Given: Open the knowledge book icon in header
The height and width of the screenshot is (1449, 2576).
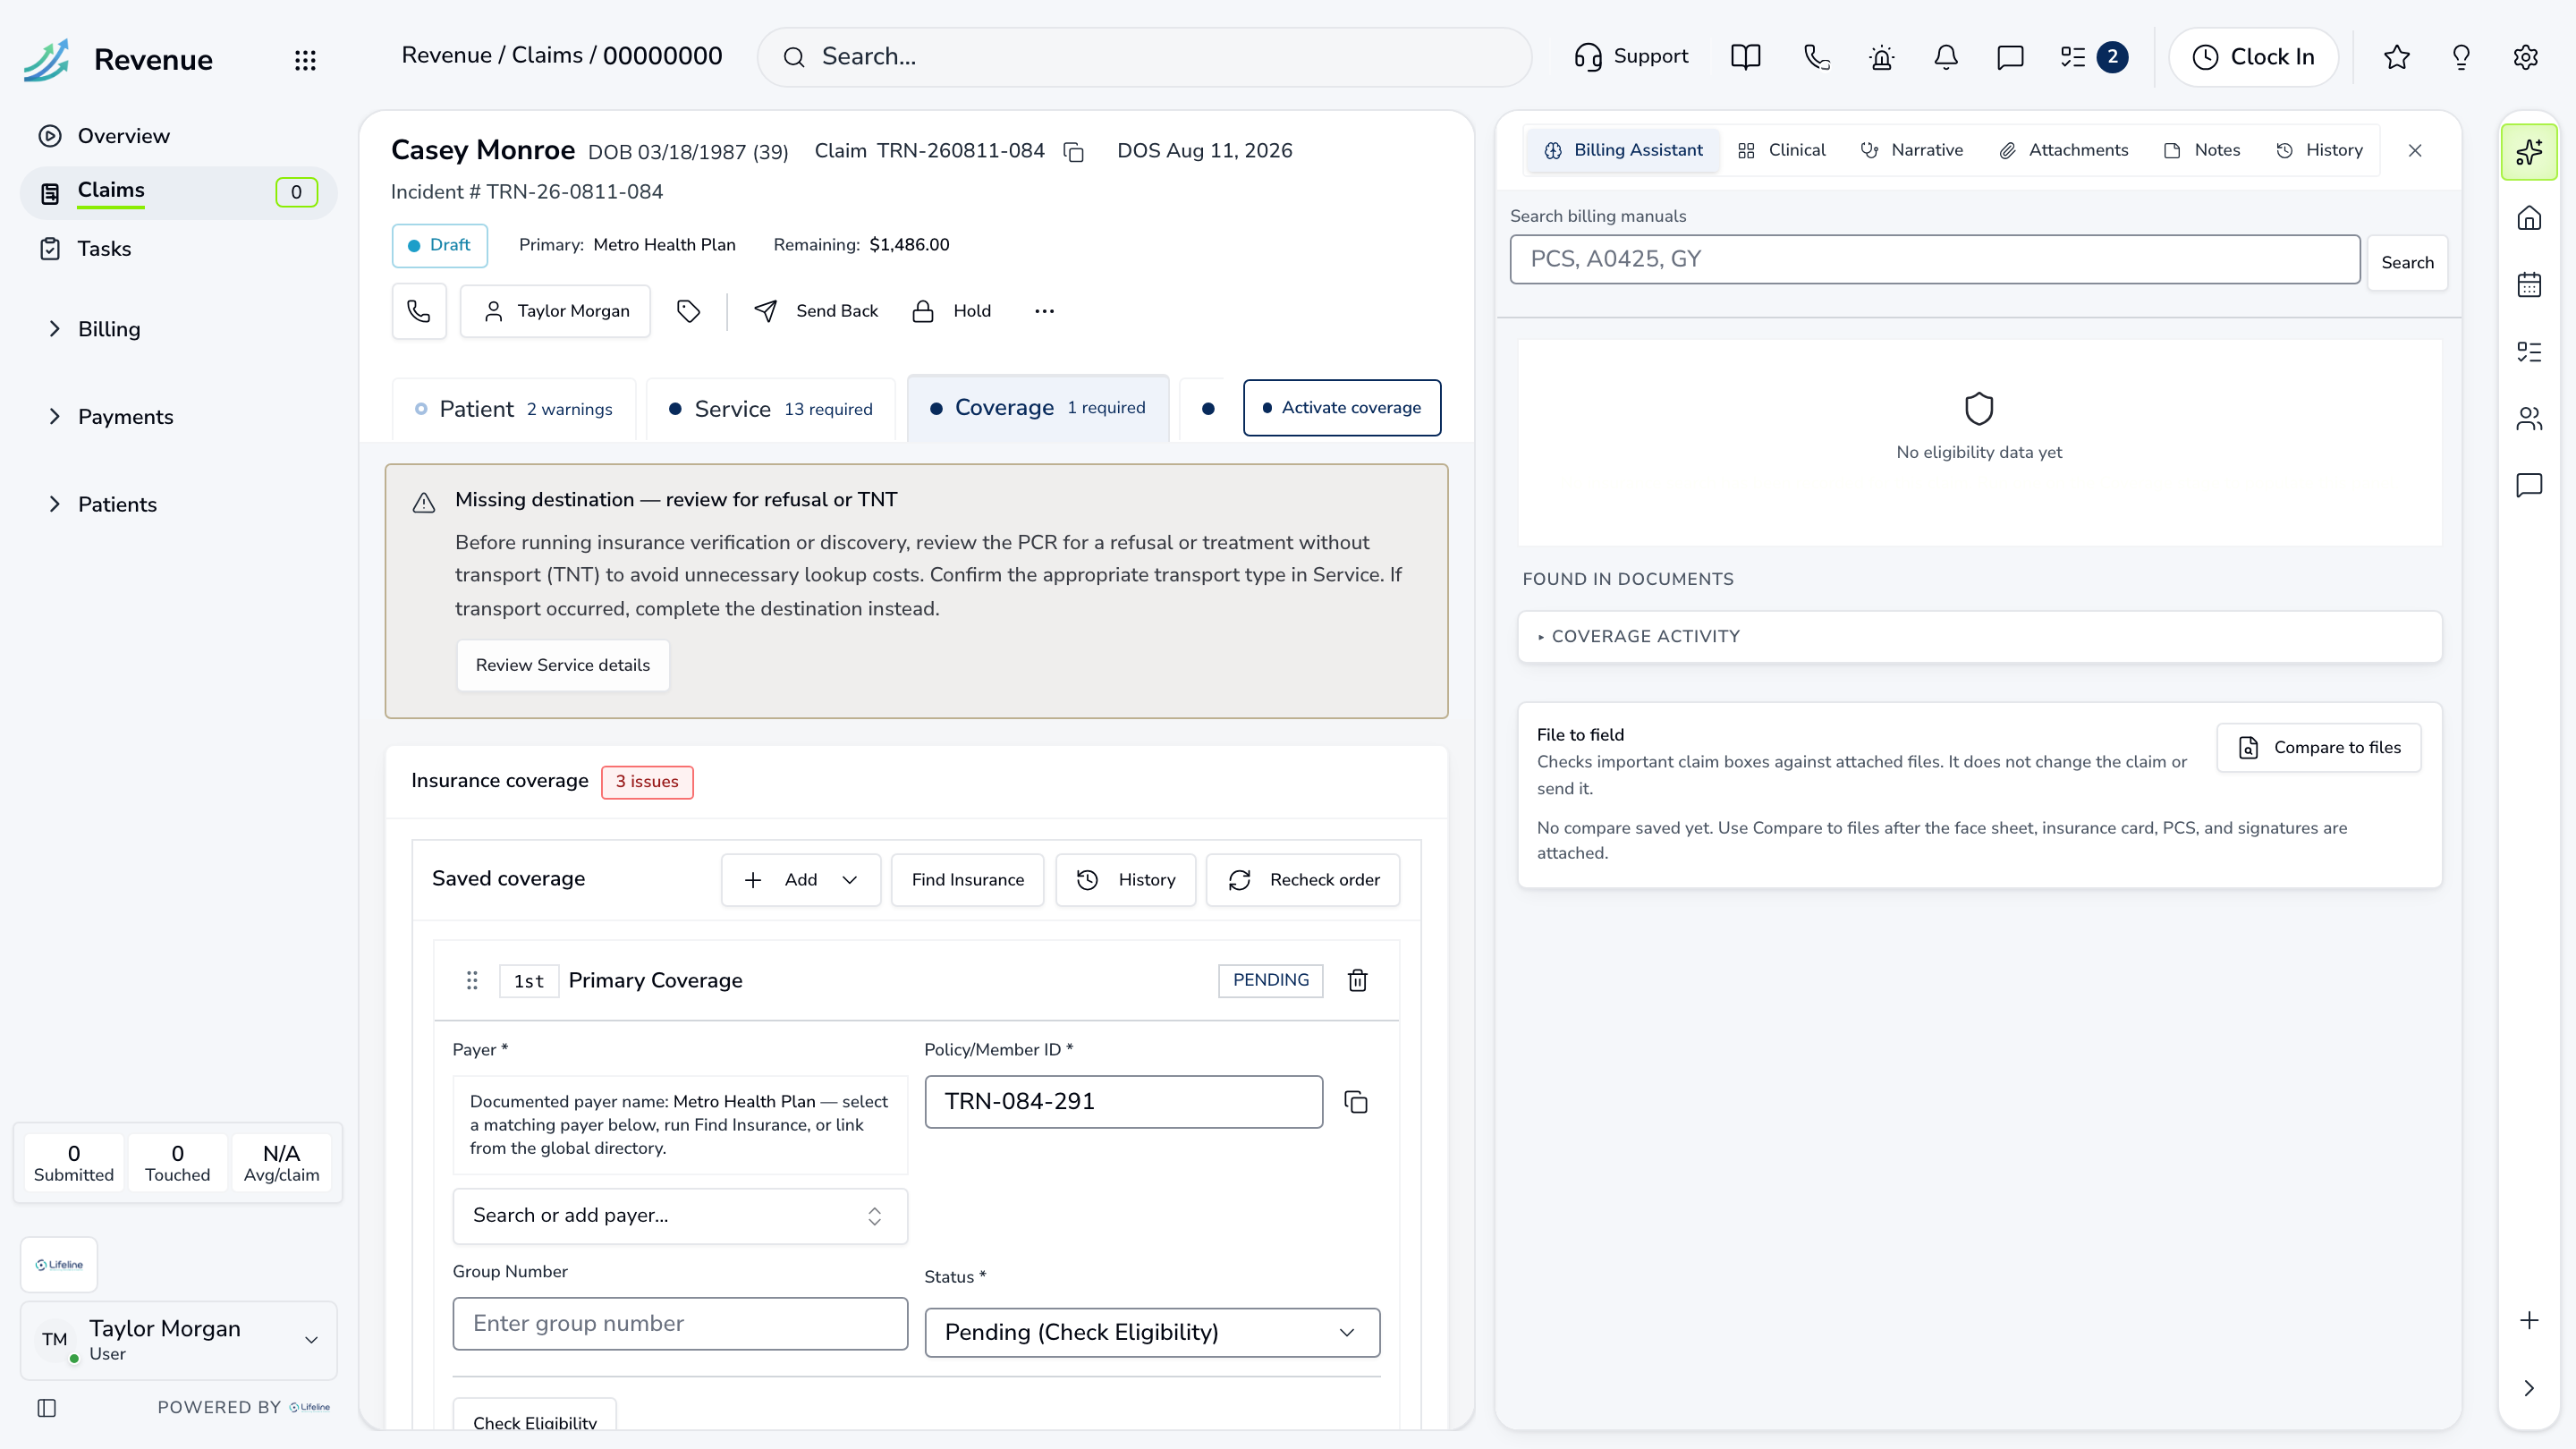Looking at the screenshot, I should 1745,57.
